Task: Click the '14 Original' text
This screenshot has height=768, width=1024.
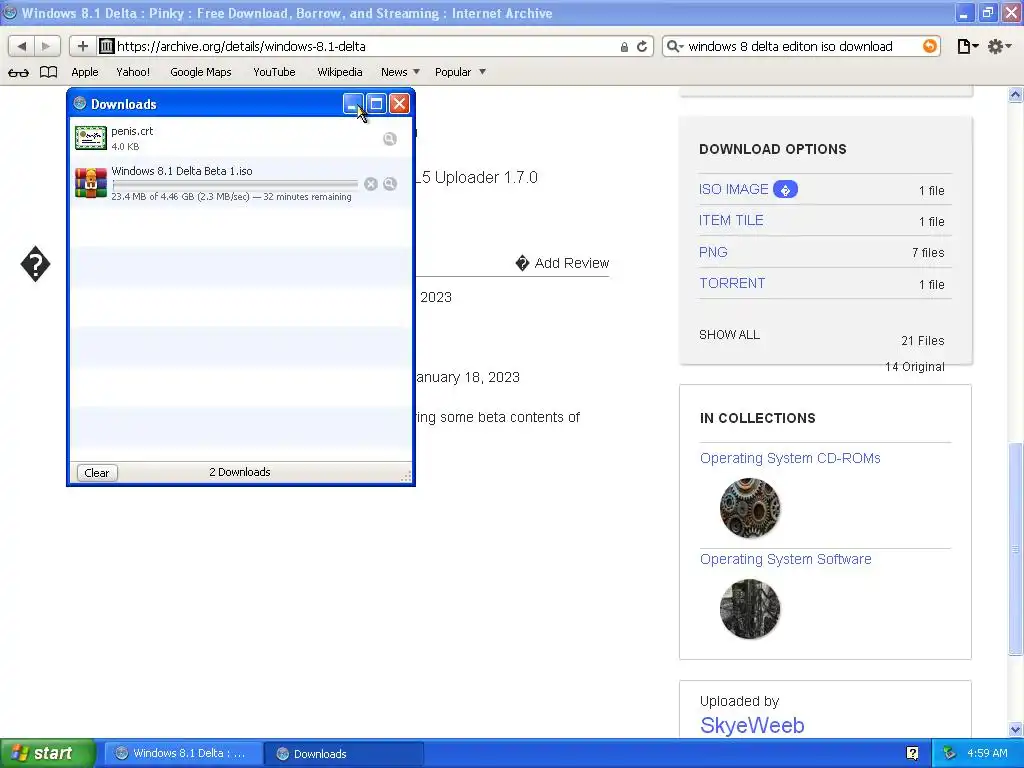Action: pos(914,366)
